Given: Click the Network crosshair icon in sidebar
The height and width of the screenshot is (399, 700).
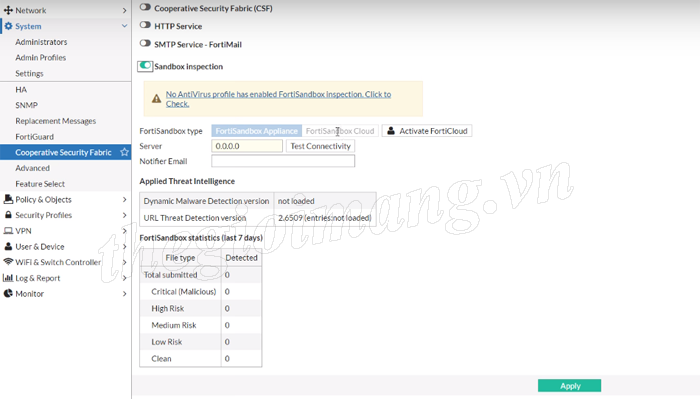Looking at the screenshot, I should pos(8,10).
